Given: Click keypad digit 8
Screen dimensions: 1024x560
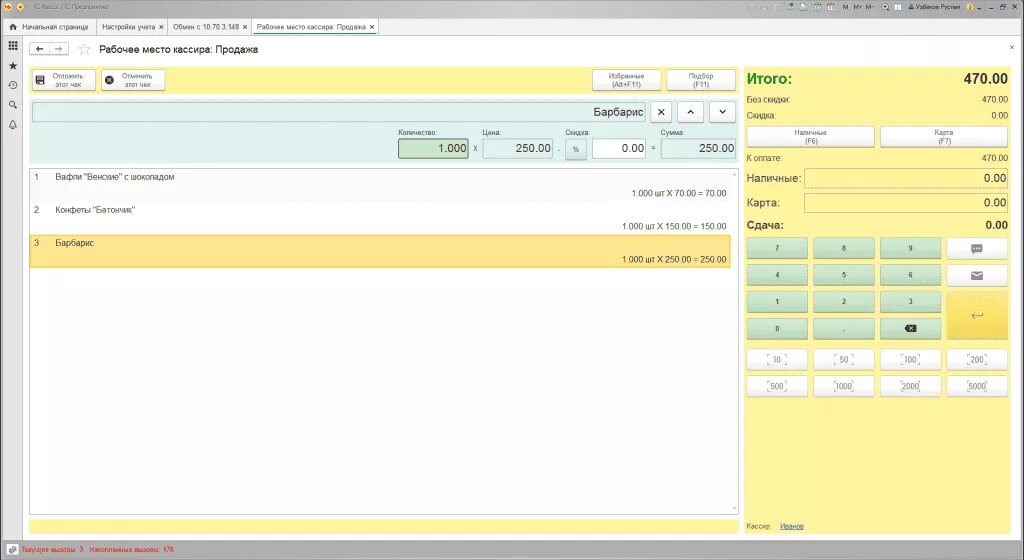Looking at the screenshot, I should (x=844, y=249).
